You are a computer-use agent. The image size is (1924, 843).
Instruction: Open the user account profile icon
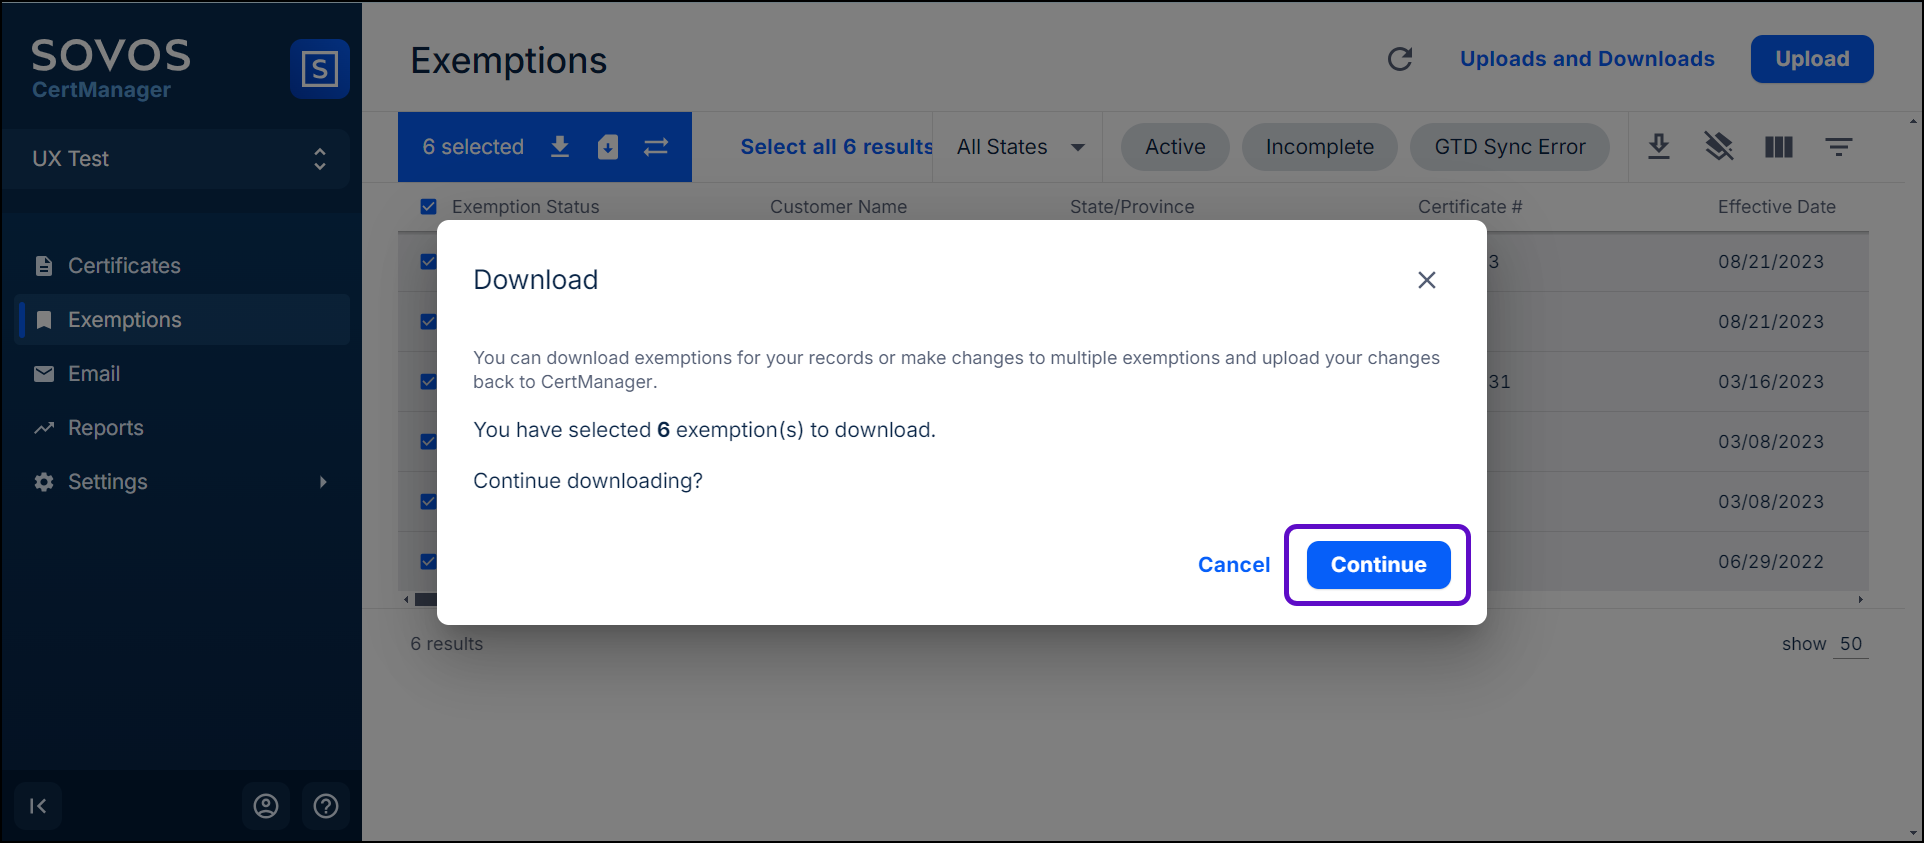click(x=266, y=806)
